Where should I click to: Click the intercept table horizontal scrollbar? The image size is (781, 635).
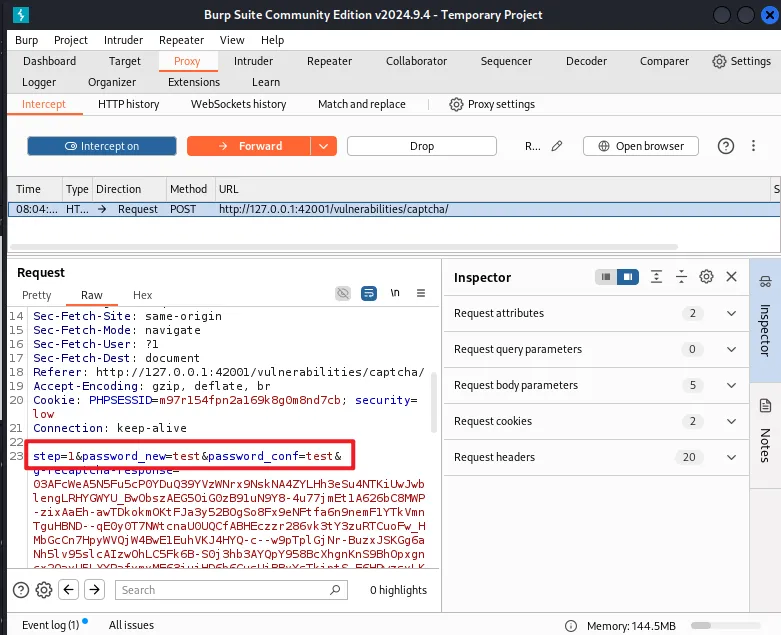344,247
